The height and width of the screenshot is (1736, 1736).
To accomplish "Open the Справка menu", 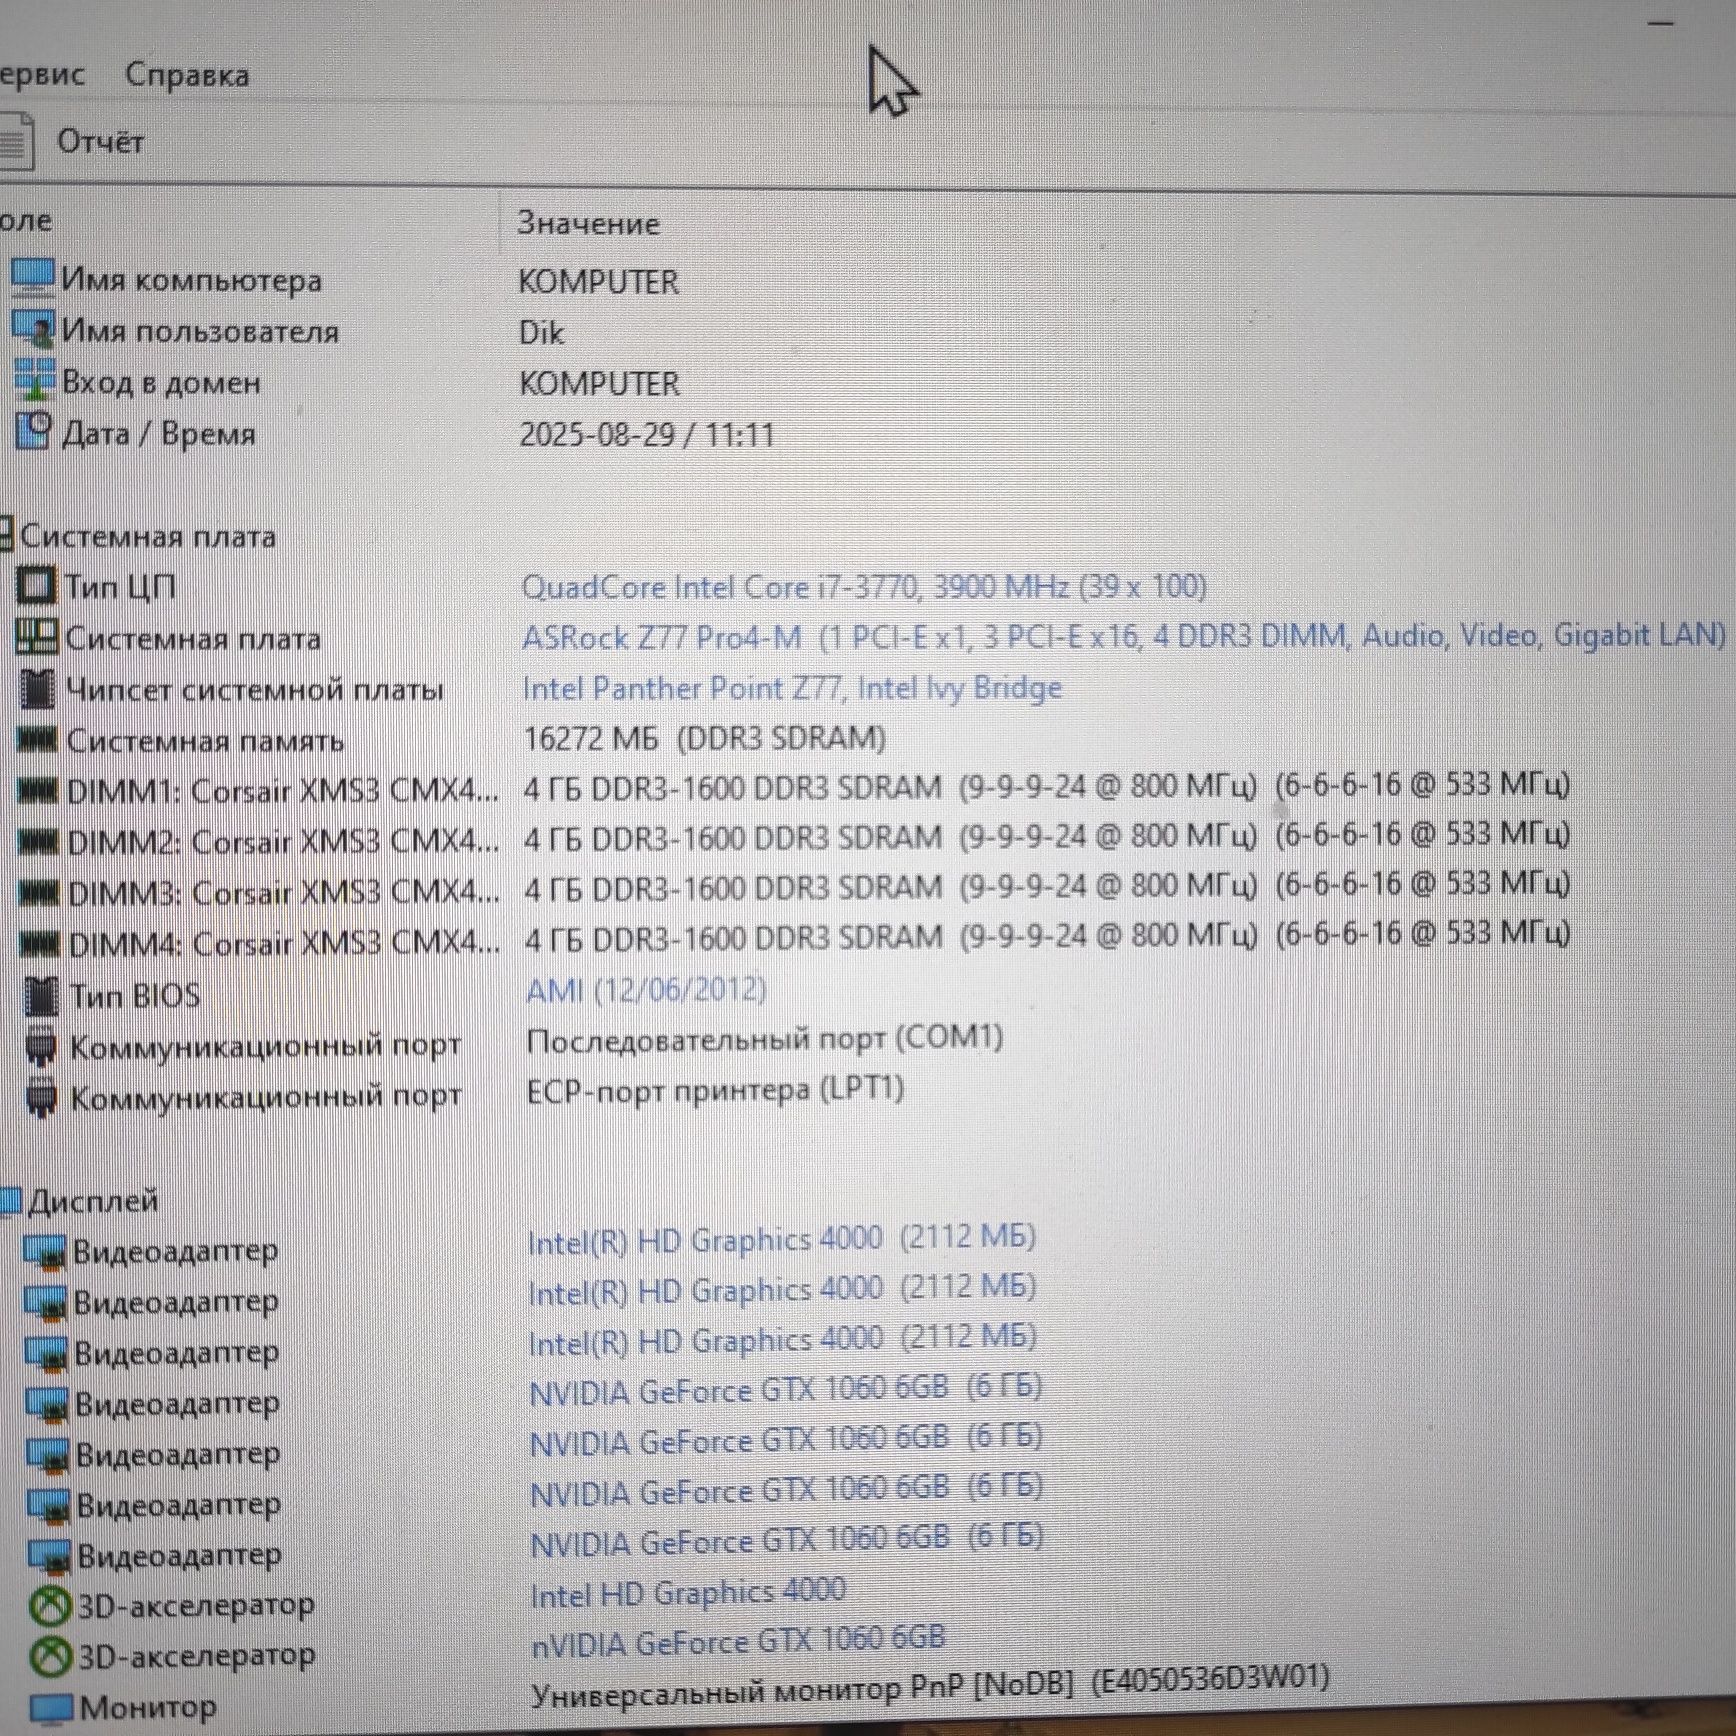I will click(187, 75).
